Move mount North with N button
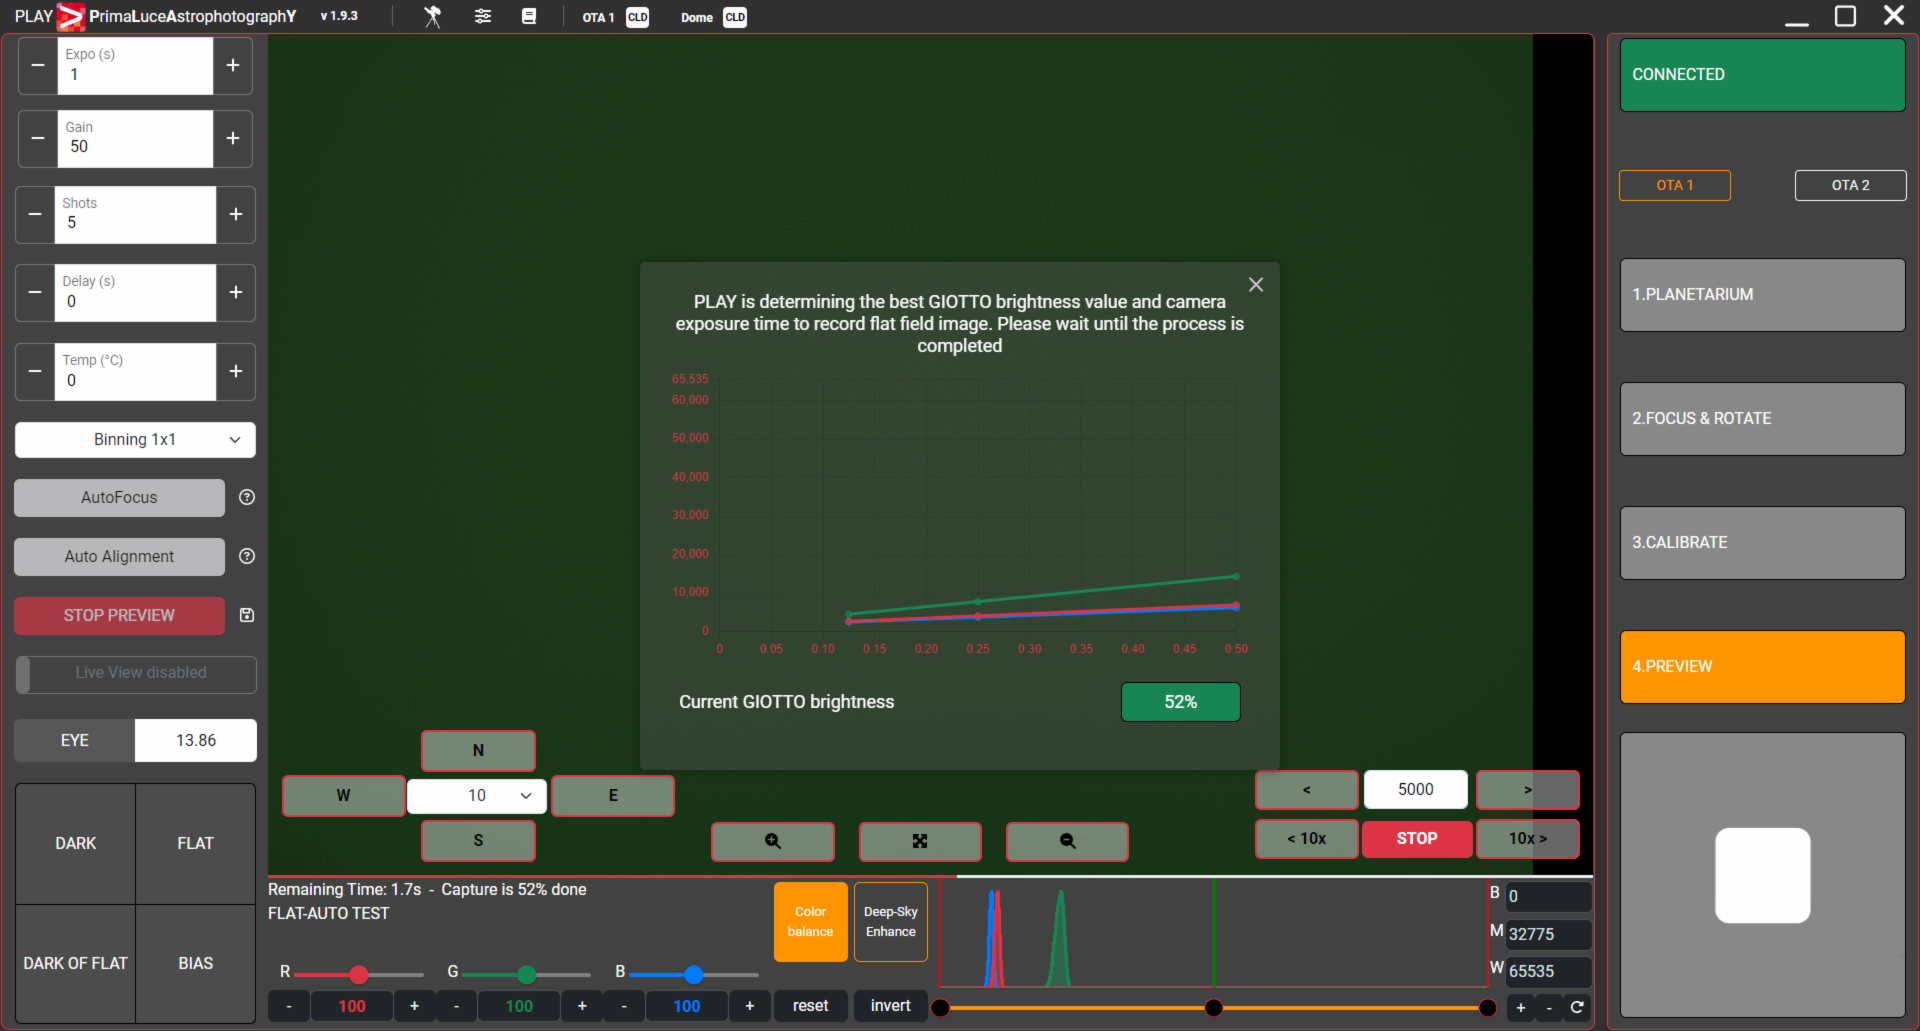This screenshot has width=1920, height=1031. pyautogui.click(x=478, y=751)
